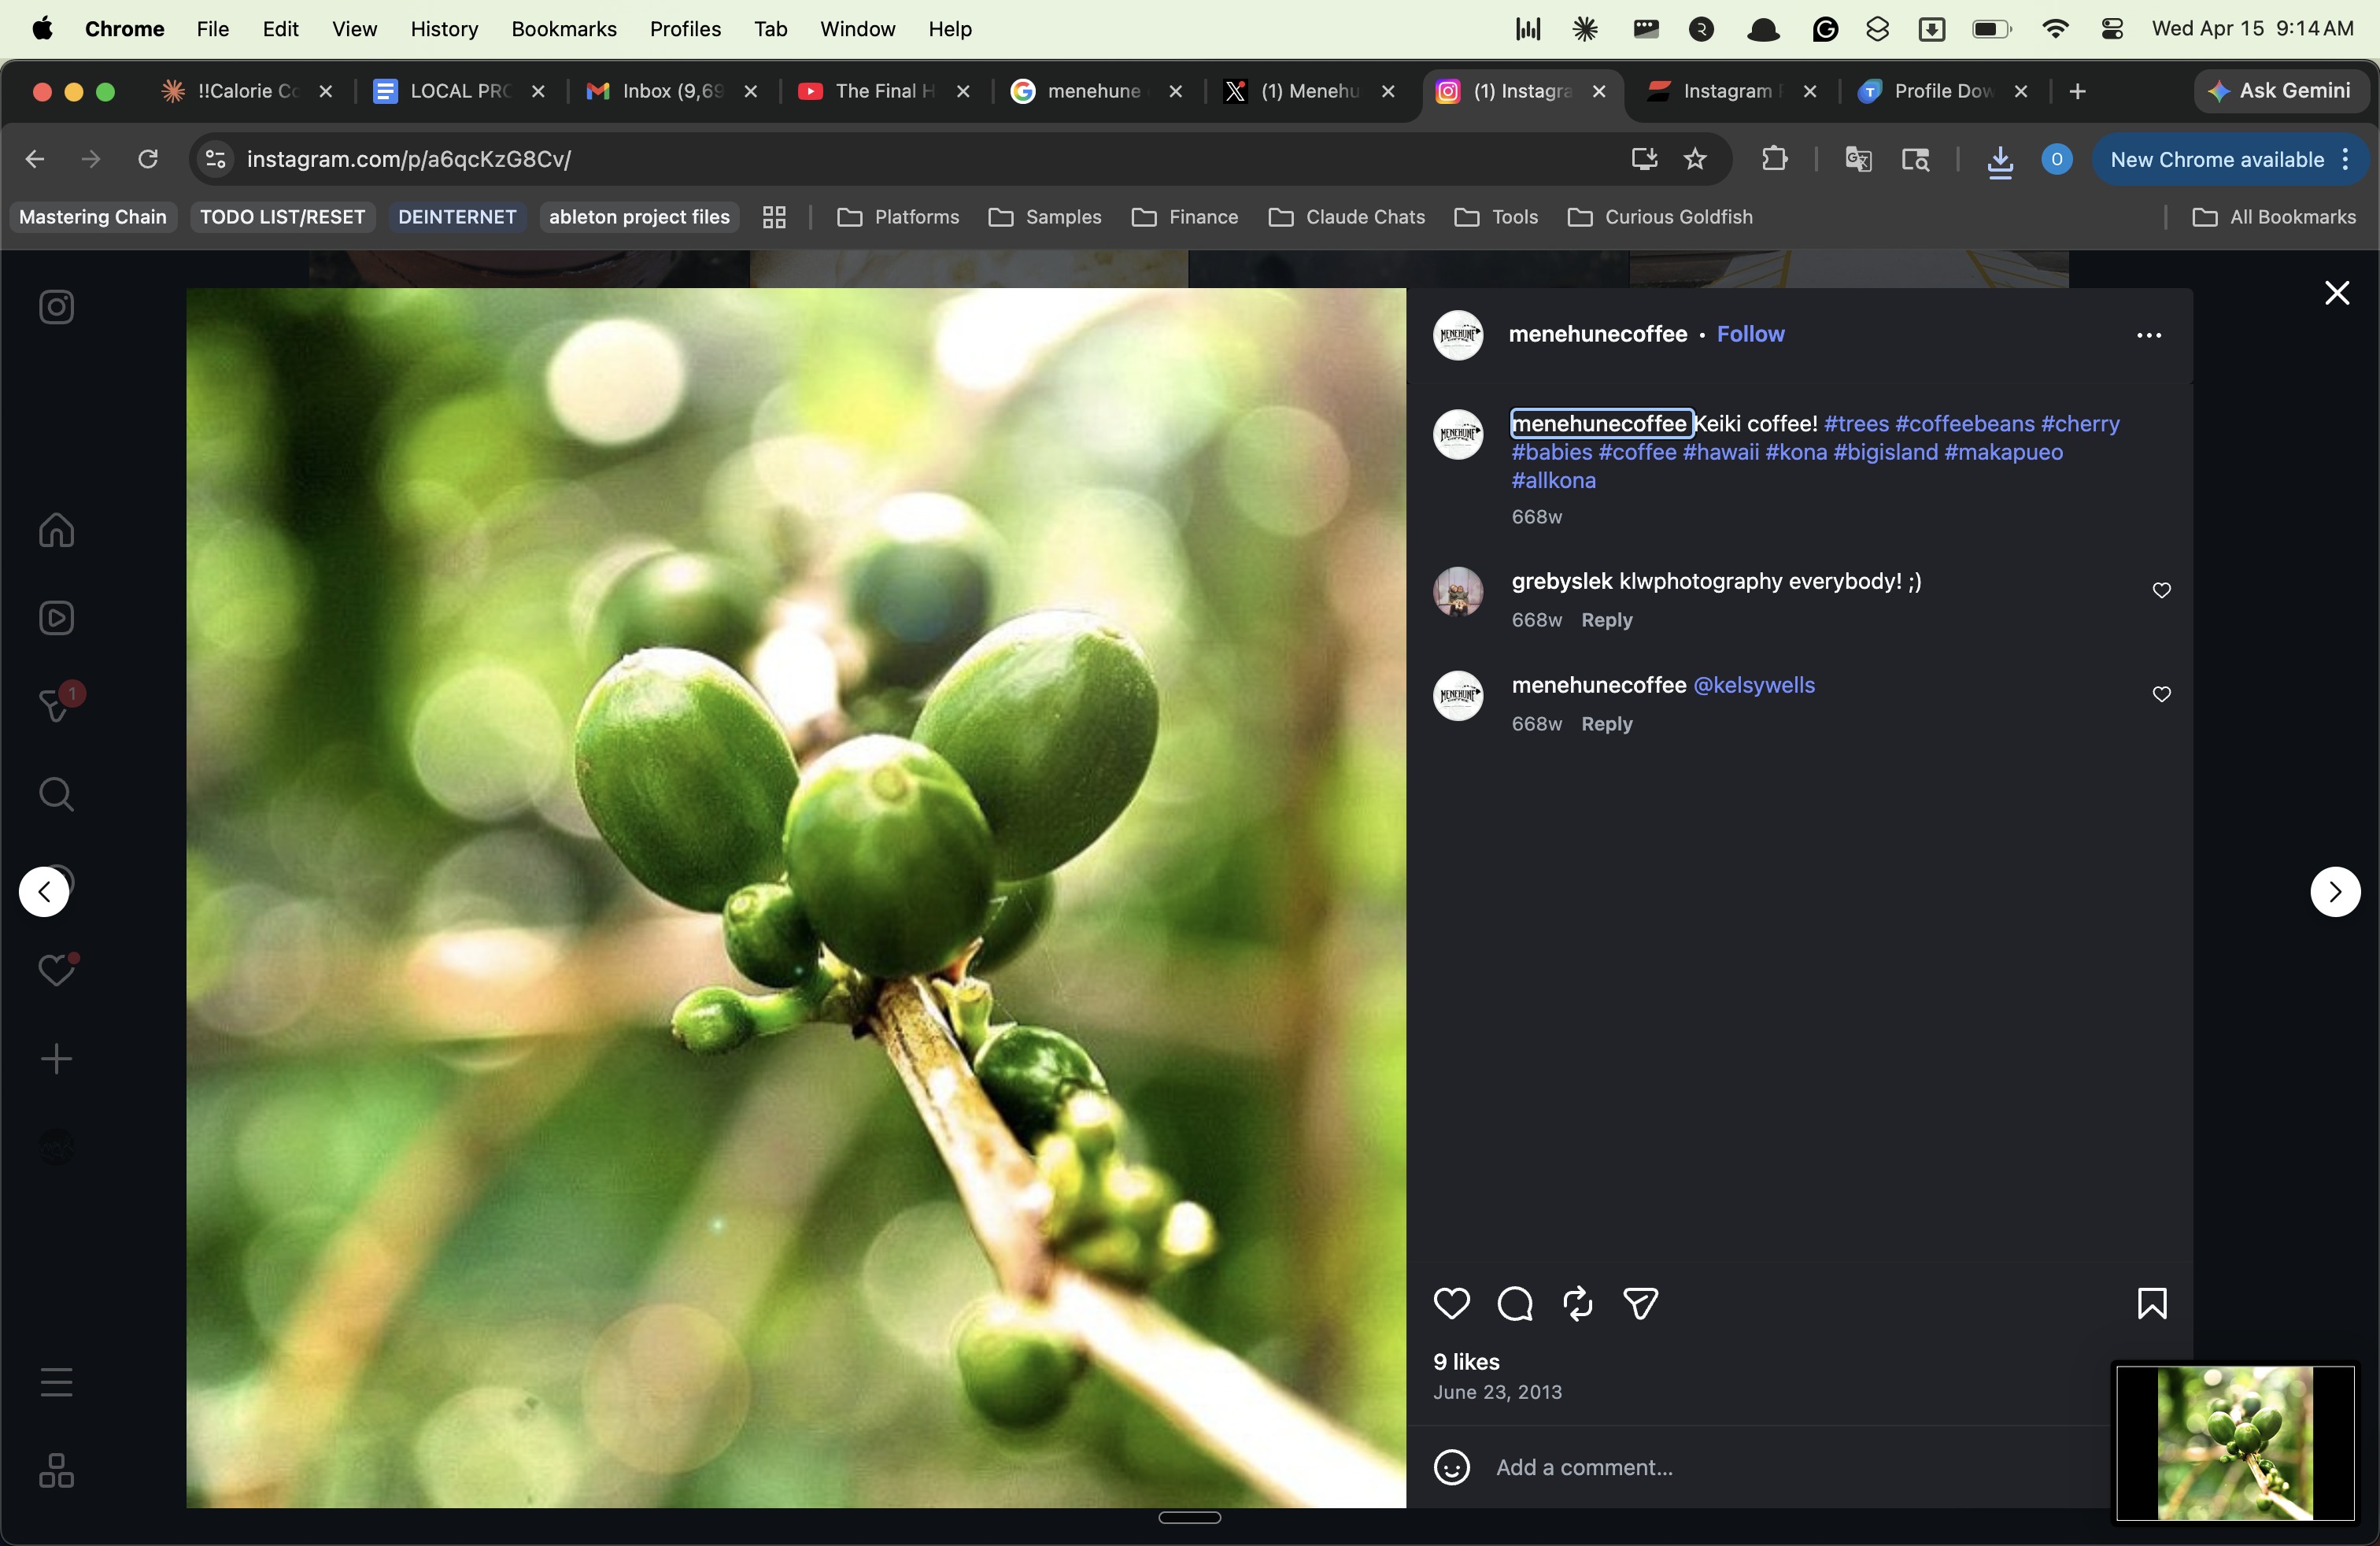Like grebyslek's comment heart
This screenshot has width=2380, height=1546.
pos(2161,590)
